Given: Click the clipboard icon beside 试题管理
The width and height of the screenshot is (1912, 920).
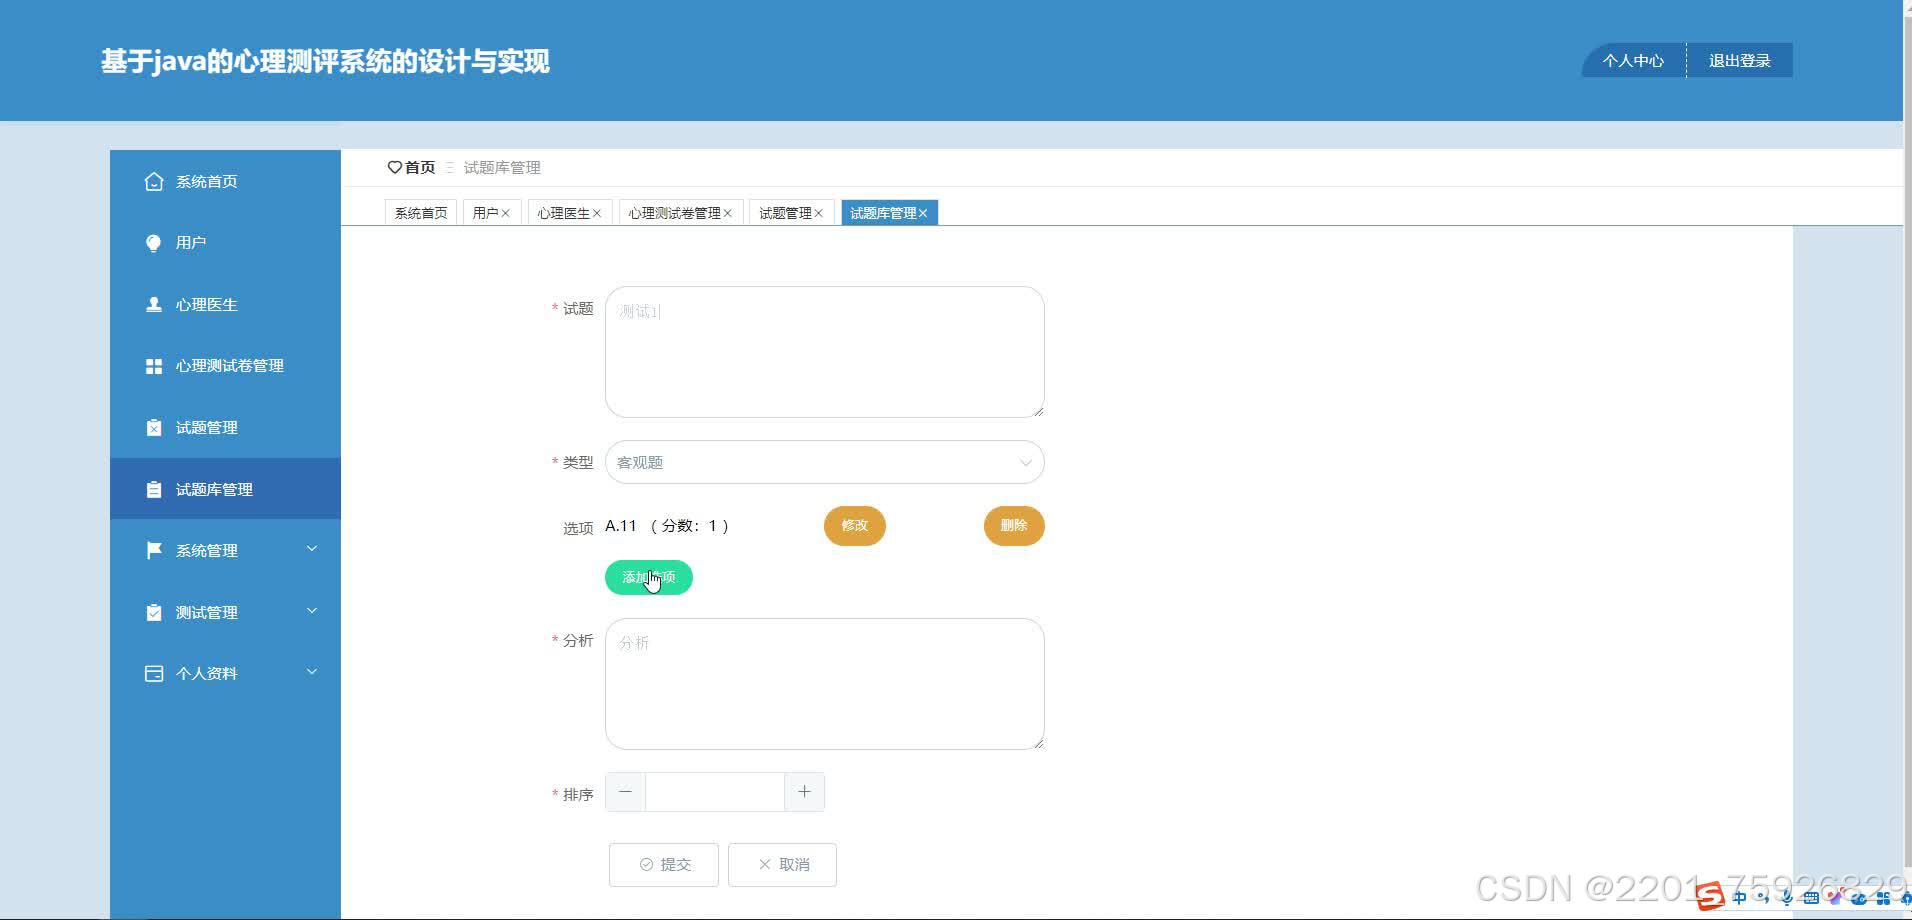Looking at the screenshot, I should [x=153, y=428].
